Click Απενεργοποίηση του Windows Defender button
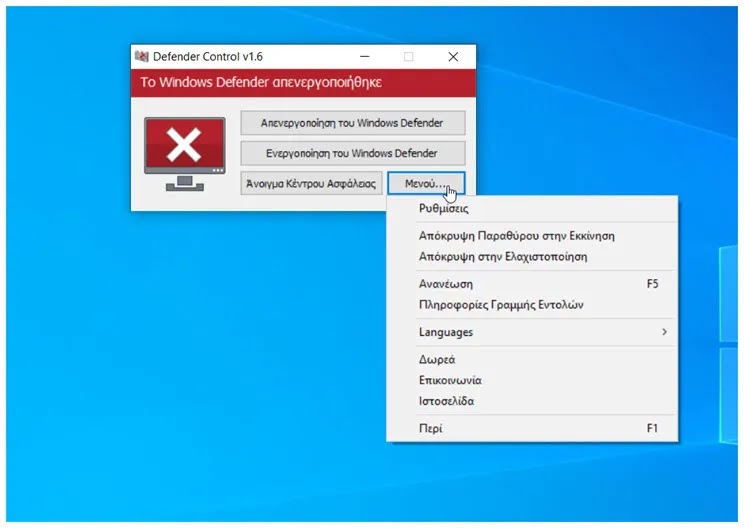 [353, 123]
